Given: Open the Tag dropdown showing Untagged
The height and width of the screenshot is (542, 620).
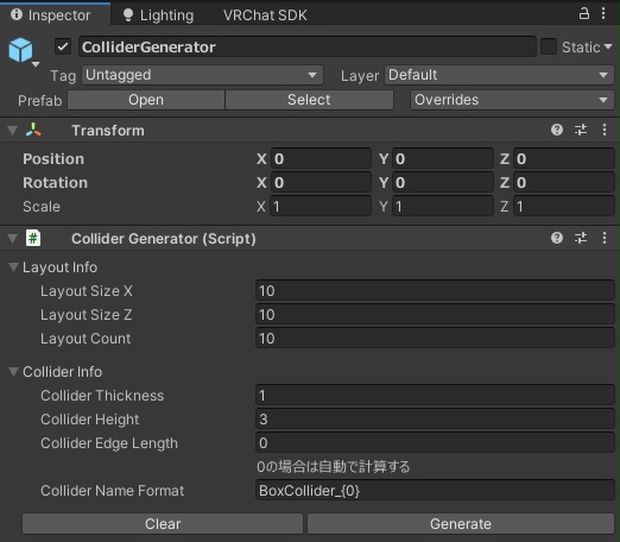Looking at the screenshot, I should (x=201, y=75).
